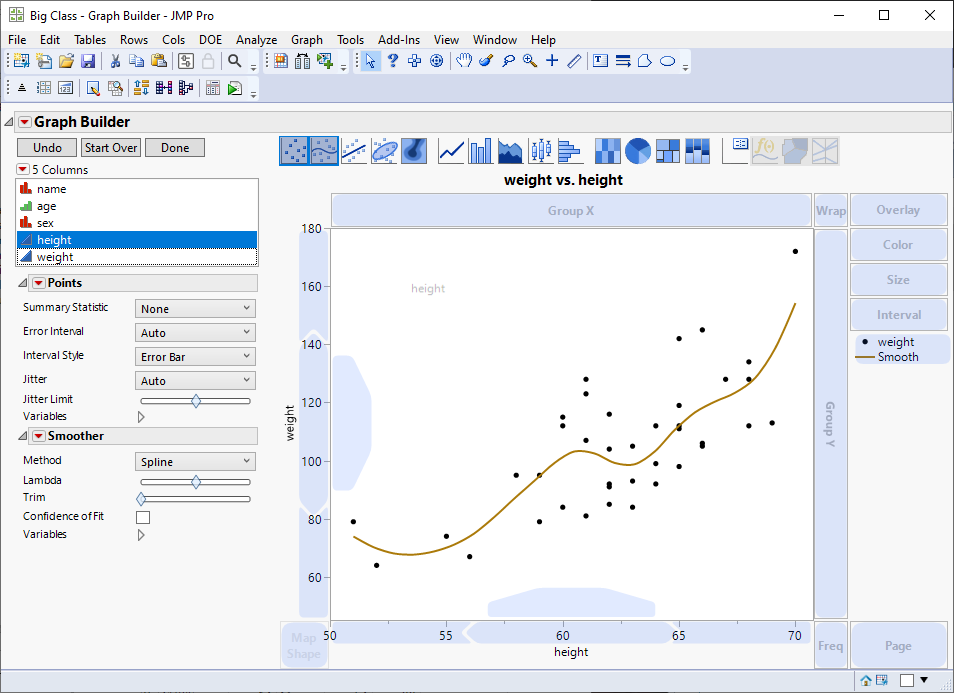The width and height of the screenshot is (954, 693).
Task: Select the Contour element icon
Action: (x=414, y=150)
